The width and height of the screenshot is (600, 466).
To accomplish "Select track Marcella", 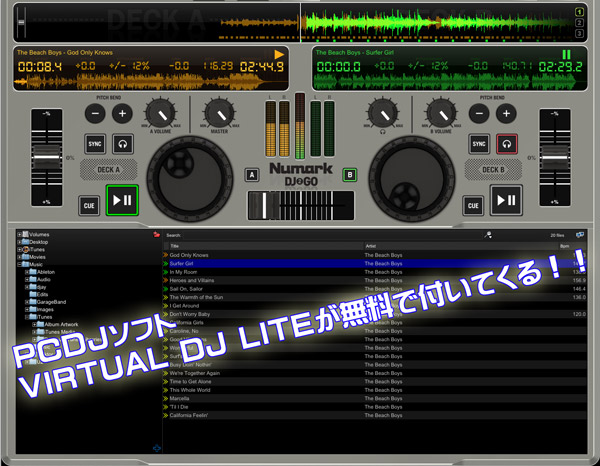I will (x=375, y=398).
